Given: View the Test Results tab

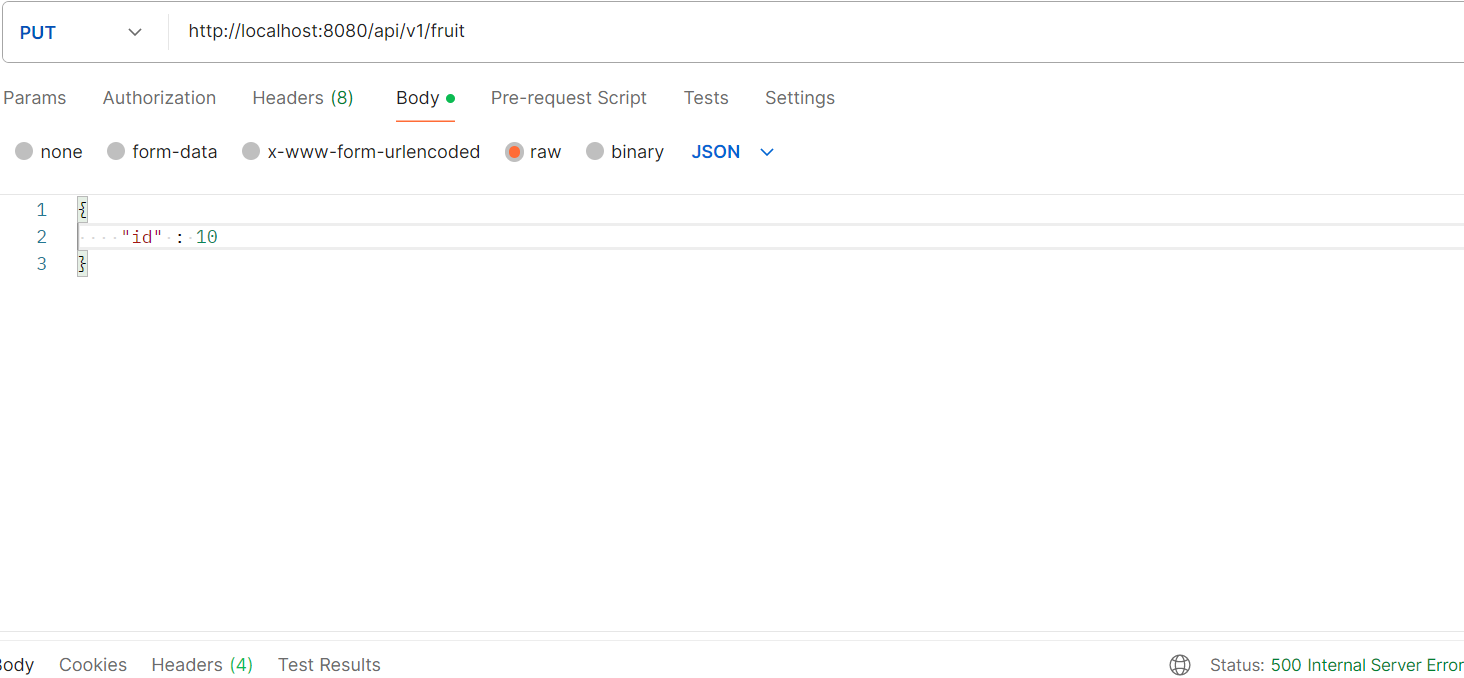Looking at the screenshot, I should [329, 665].
